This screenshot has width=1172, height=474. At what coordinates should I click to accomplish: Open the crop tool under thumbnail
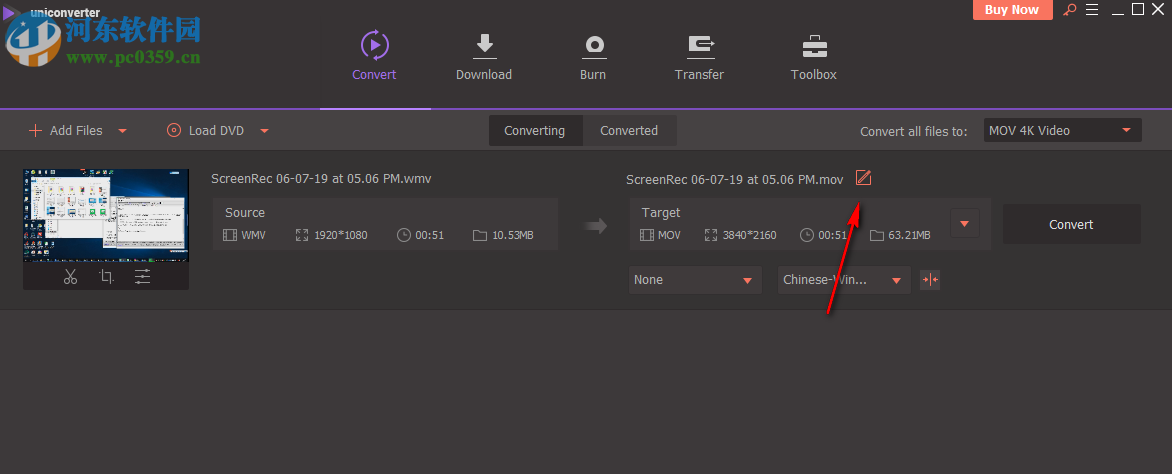[x=106, y=277]
